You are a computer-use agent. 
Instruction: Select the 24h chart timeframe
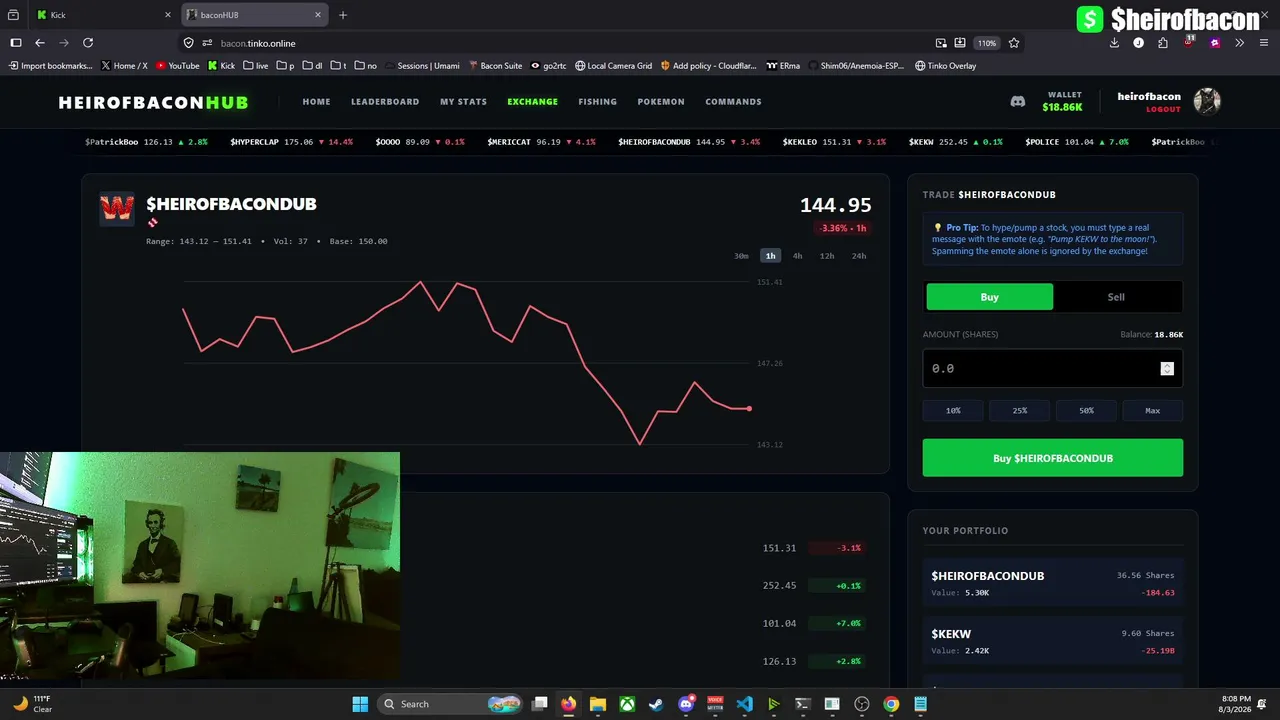[x=859, y=256]
